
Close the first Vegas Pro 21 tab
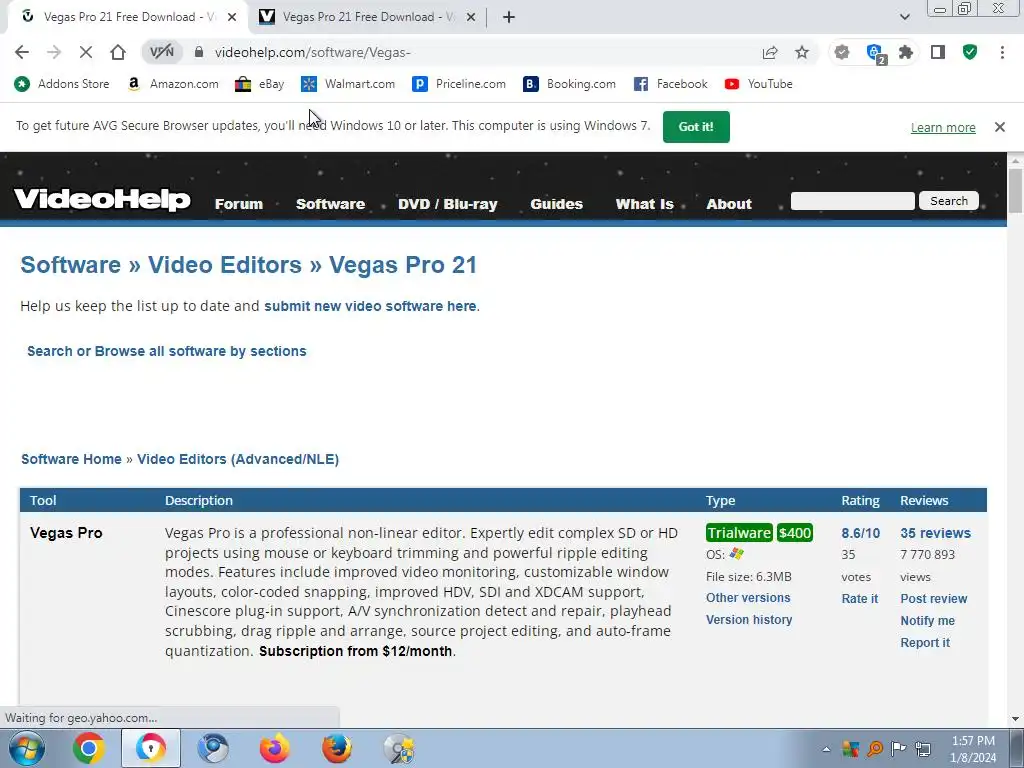coord(232,17)
